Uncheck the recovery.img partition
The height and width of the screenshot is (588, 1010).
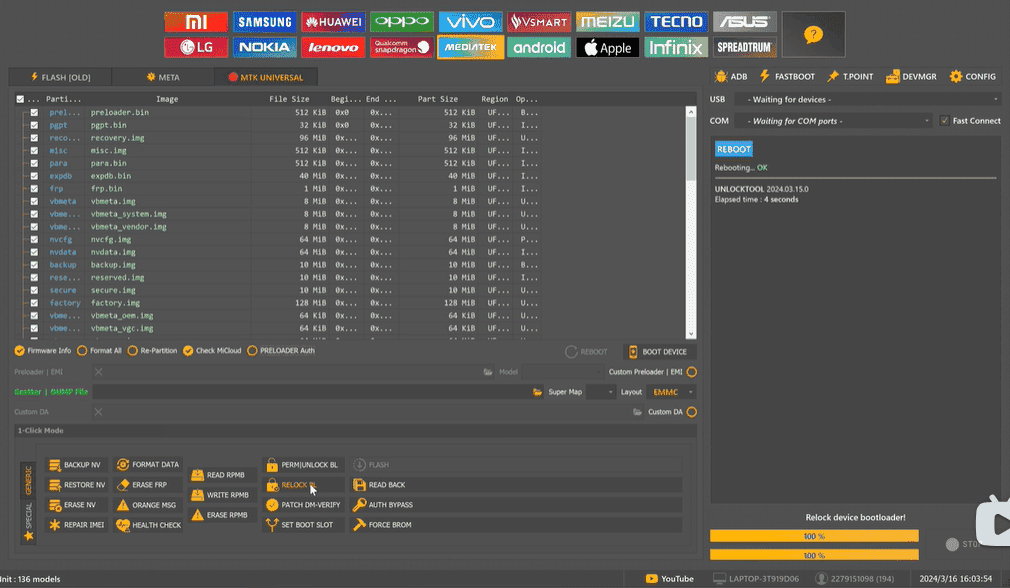[34, 138]
